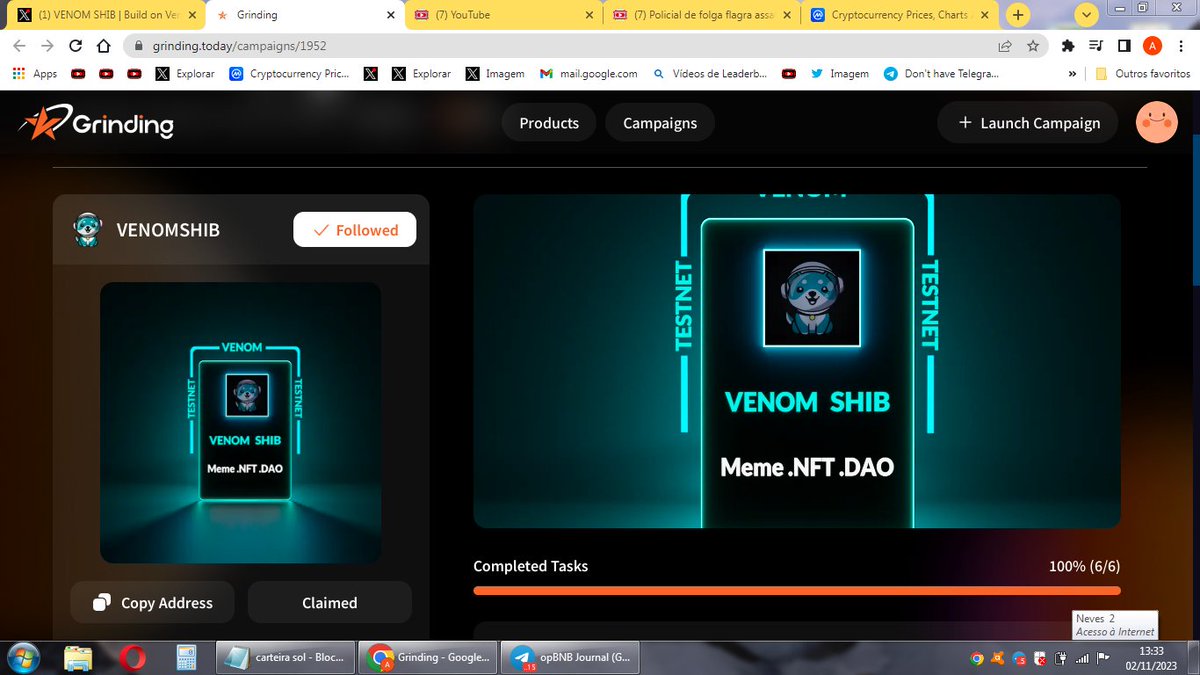Expand the bookmarks overflow chevron
The width and height of the screenshot is (1200, 675).
(1072, 73)
